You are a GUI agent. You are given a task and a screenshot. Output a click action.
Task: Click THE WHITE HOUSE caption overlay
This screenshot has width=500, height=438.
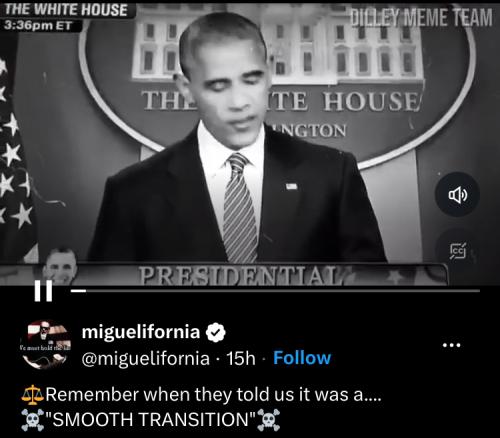[x=66, y=10]
